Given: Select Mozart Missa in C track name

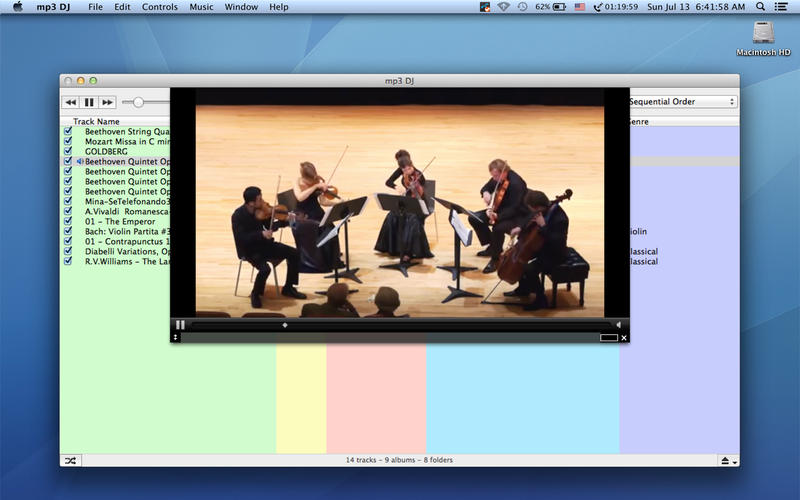Looking at the screenshot, I should pyautogui.click(x=127, y=141).
